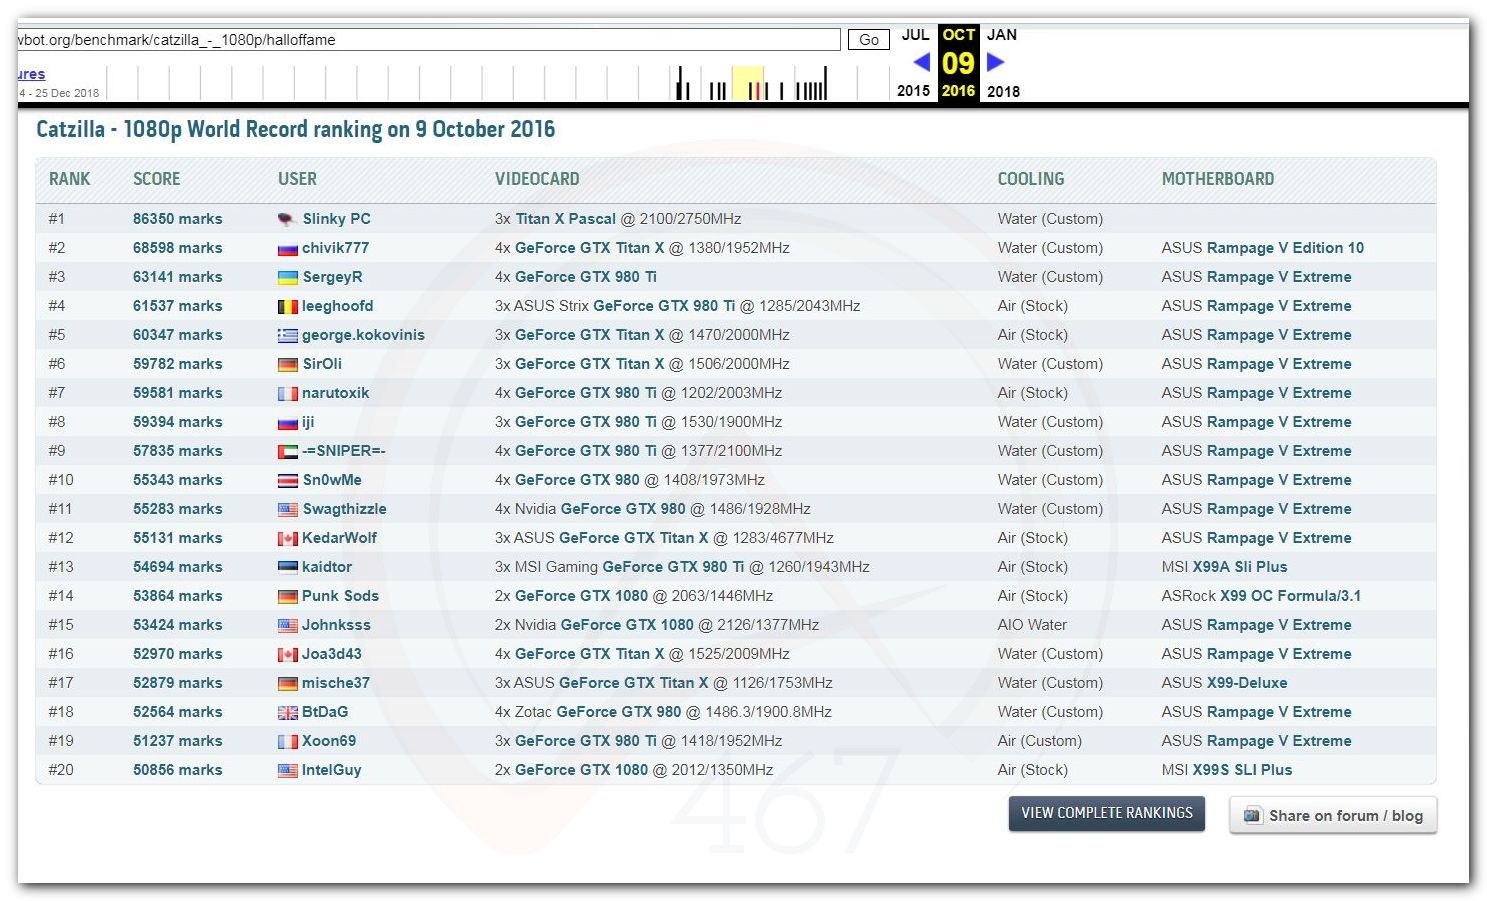
Task: Click the Ukrainian flag beside SergeyR
Action: [287, 277]
